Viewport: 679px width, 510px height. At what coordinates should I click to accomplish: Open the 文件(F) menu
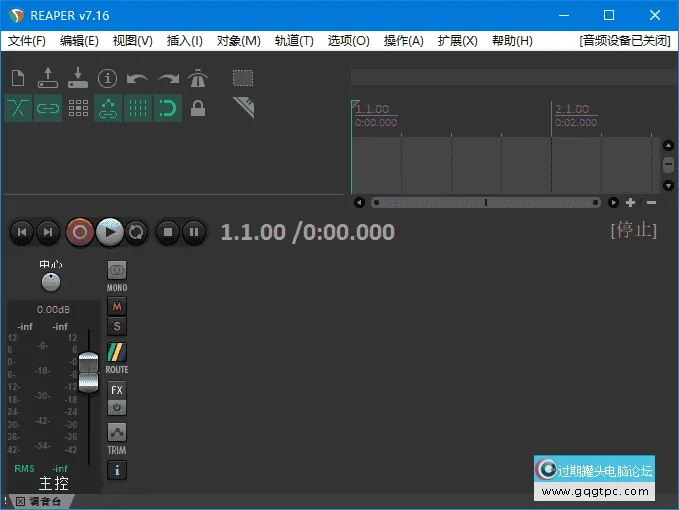[27, 41]
